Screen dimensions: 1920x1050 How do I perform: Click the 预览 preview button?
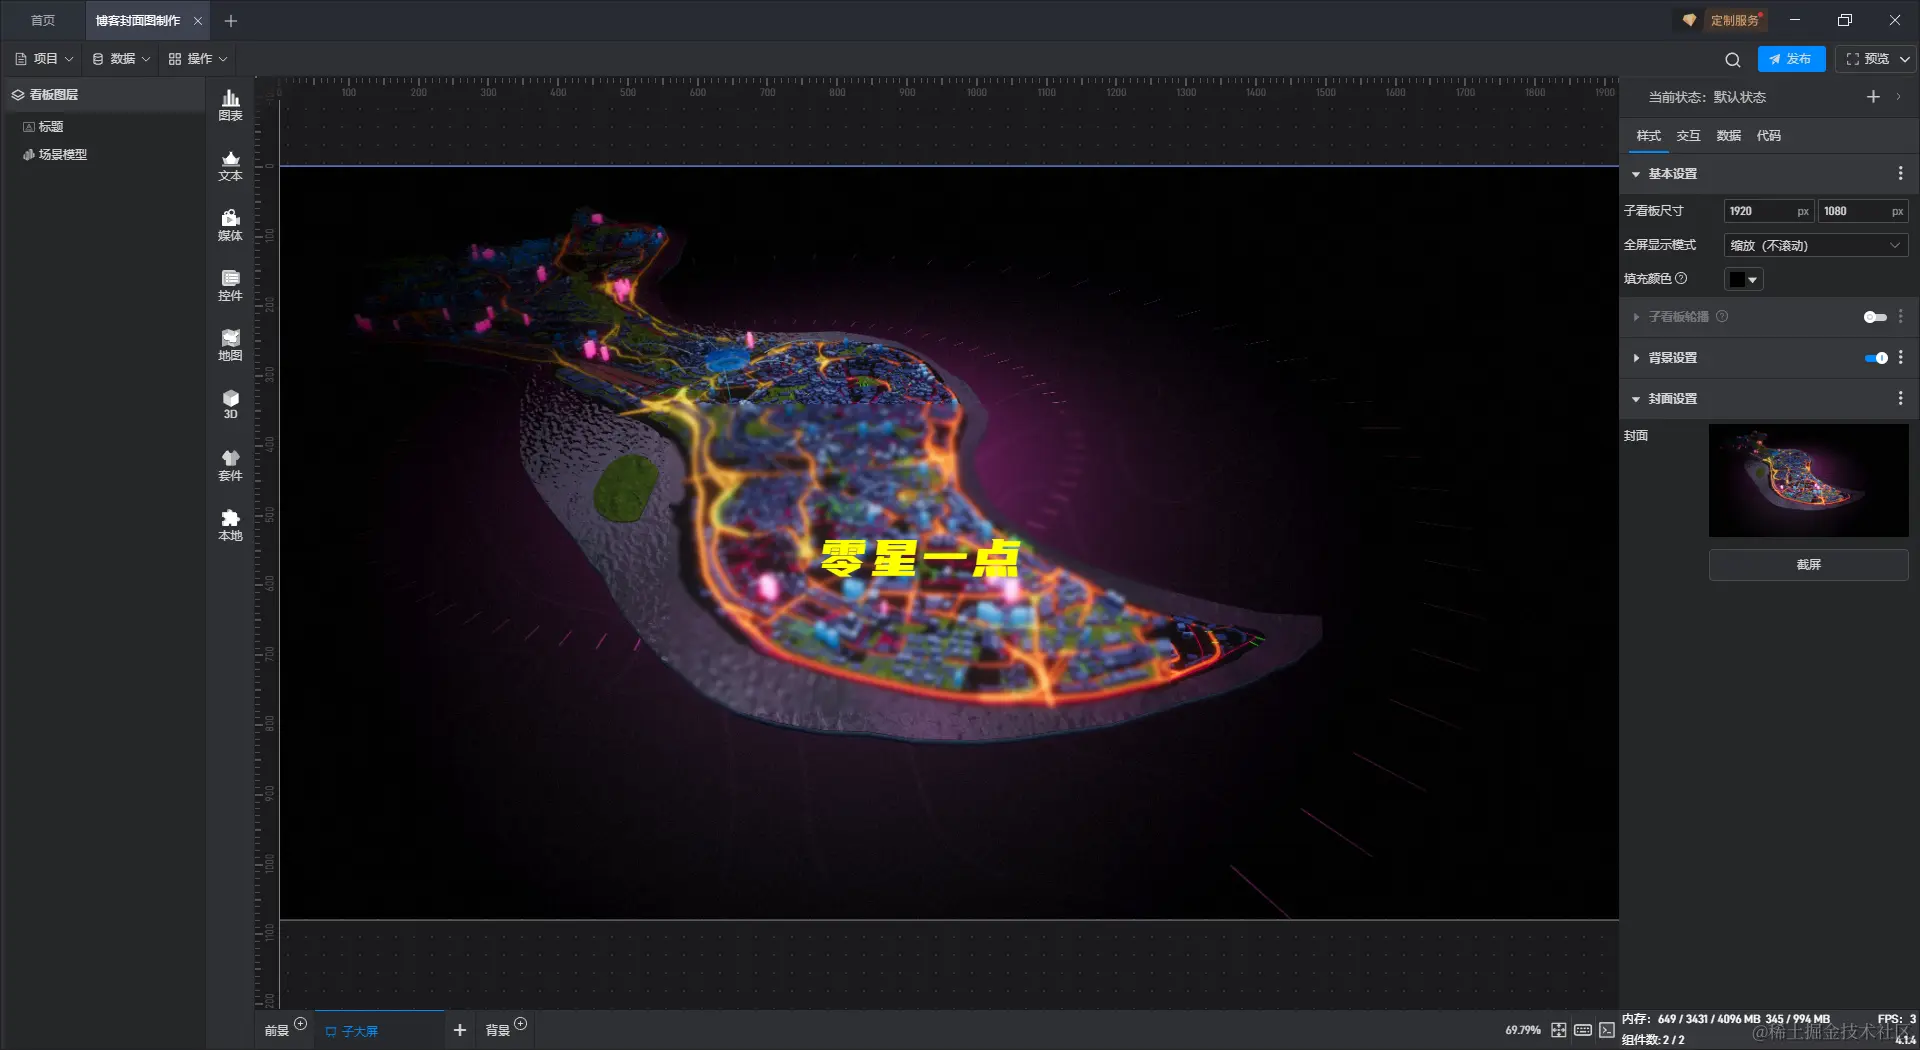point(1867,59)
